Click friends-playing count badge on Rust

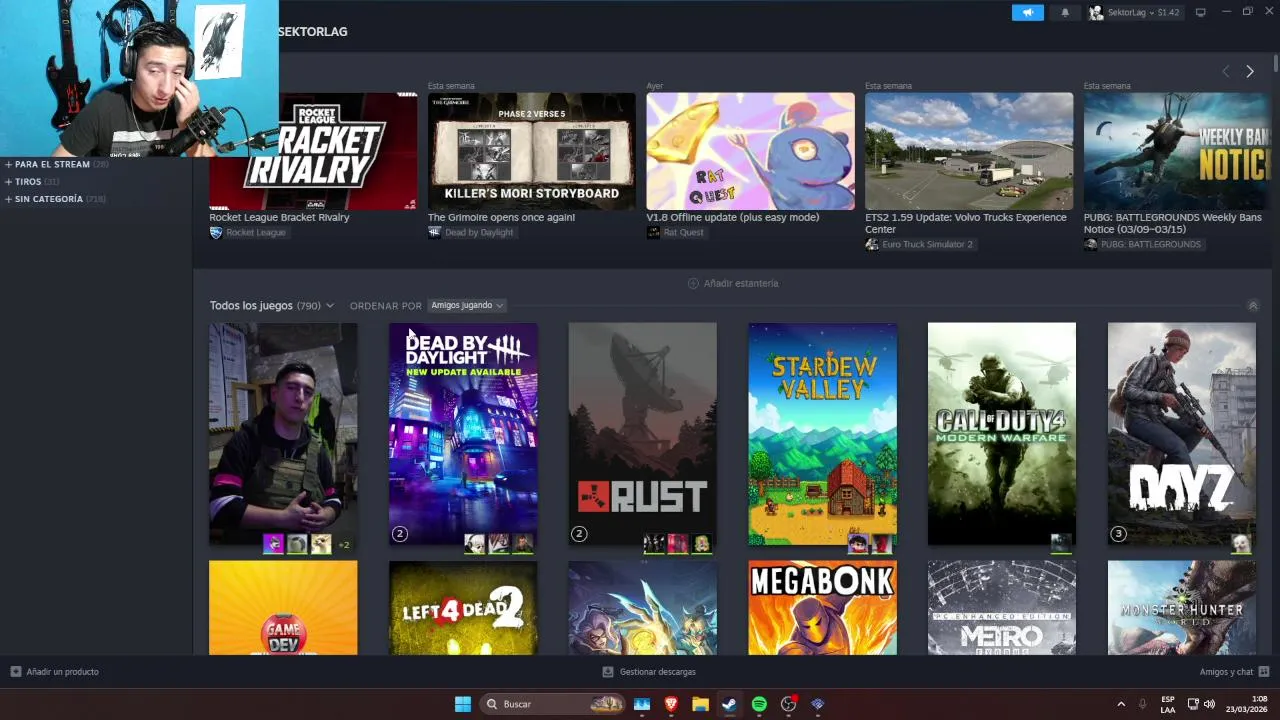point(578,534)
